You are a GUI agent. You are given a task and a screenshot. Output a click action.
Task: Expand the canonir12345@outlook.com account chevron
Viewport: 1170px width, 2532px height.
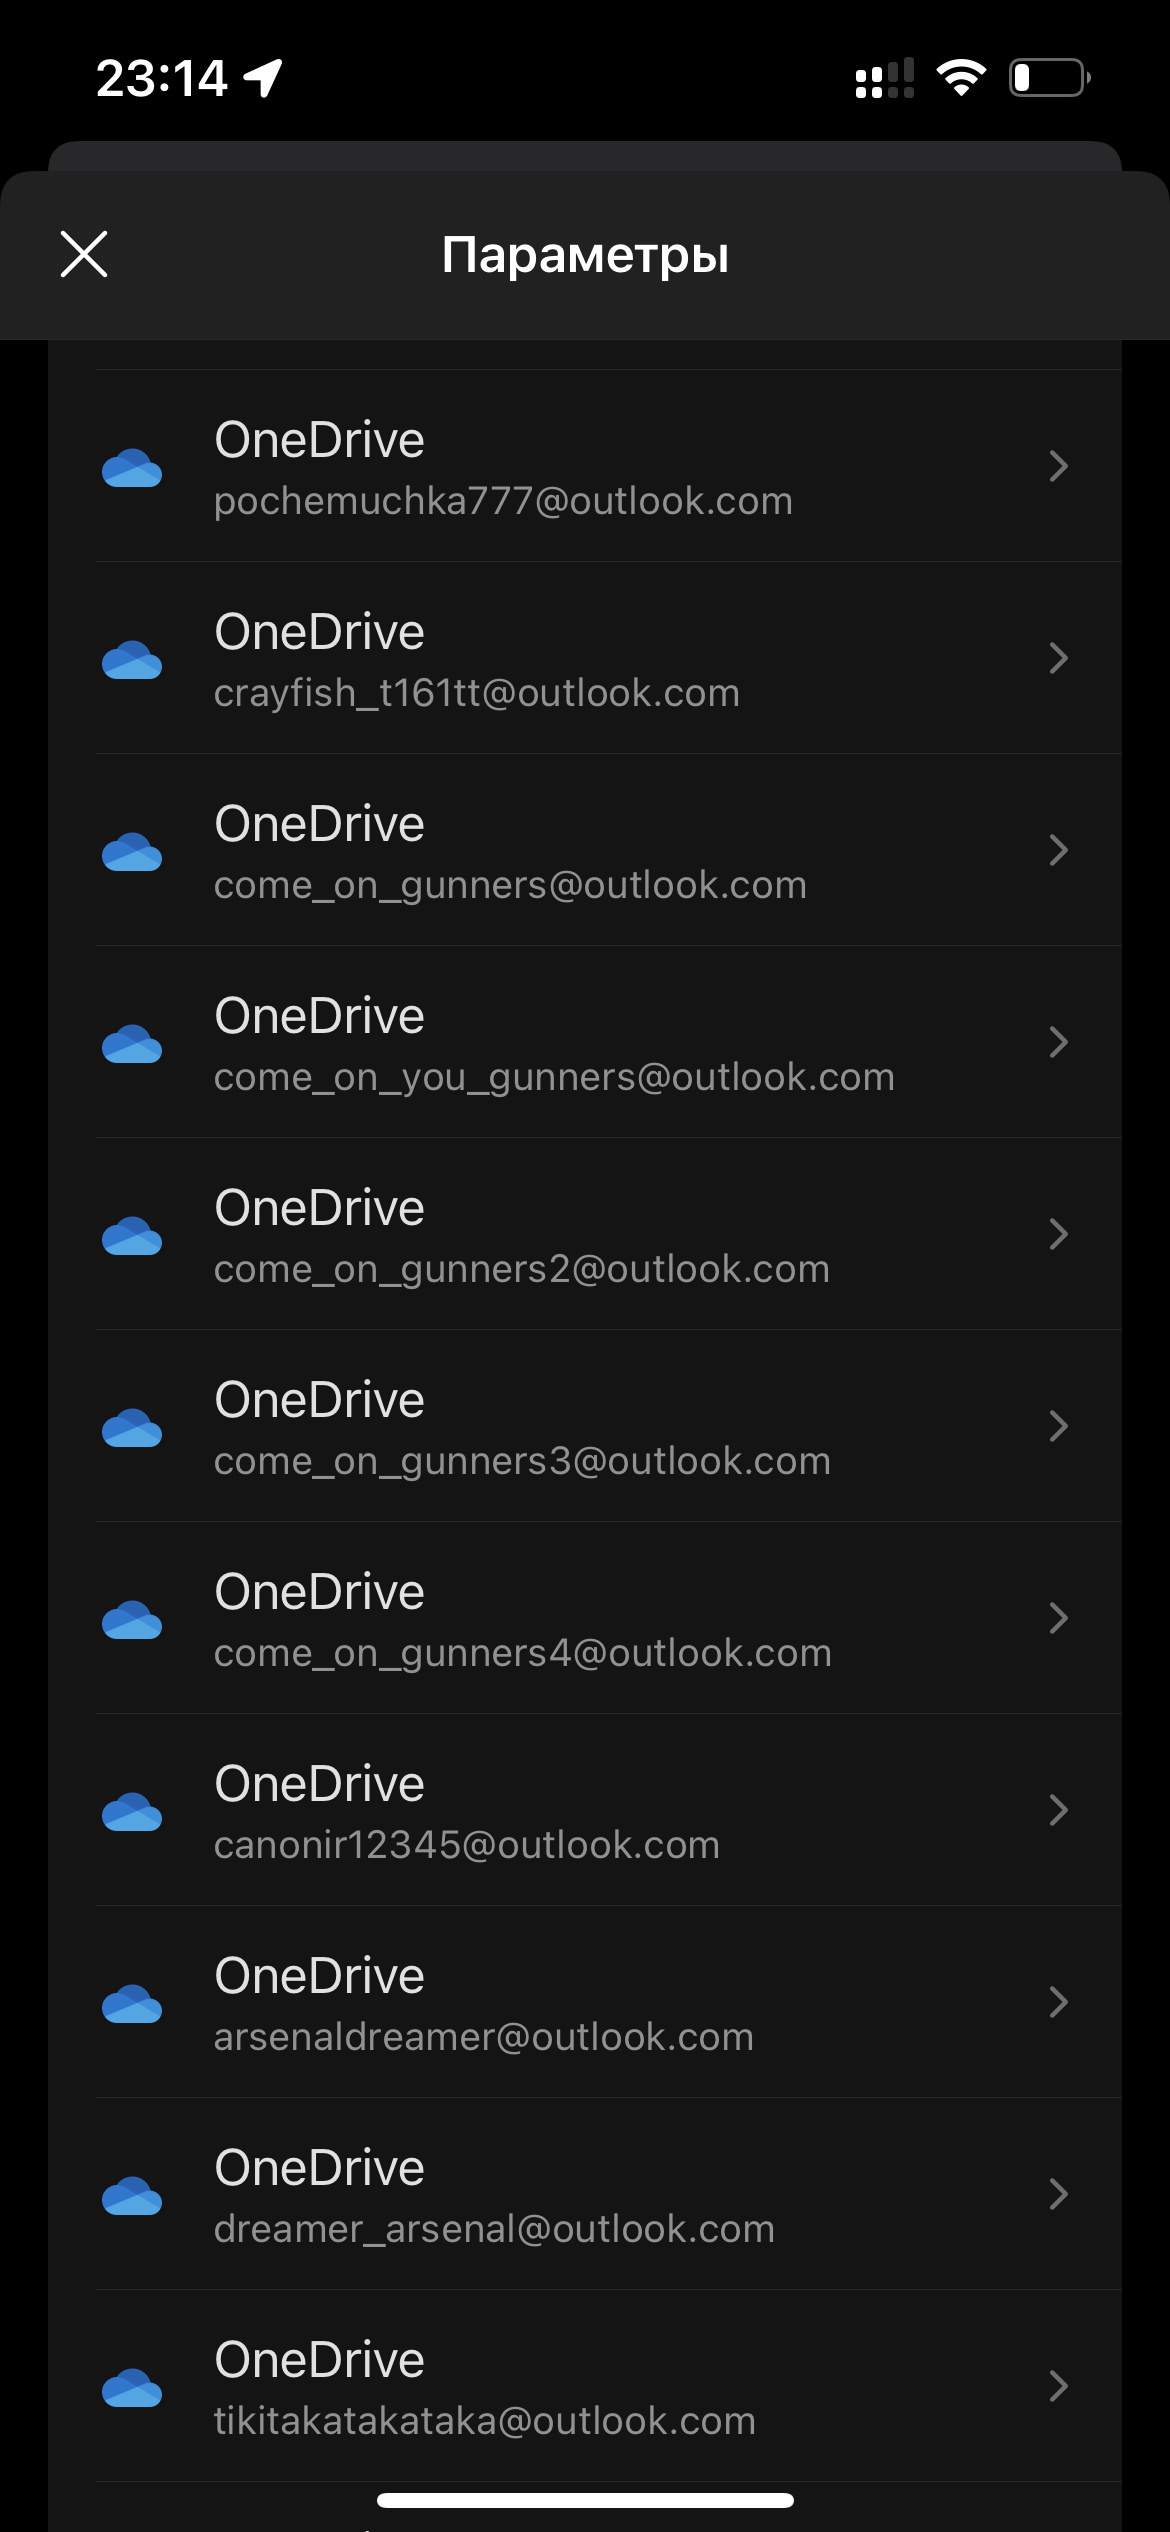(1059, 1810)
